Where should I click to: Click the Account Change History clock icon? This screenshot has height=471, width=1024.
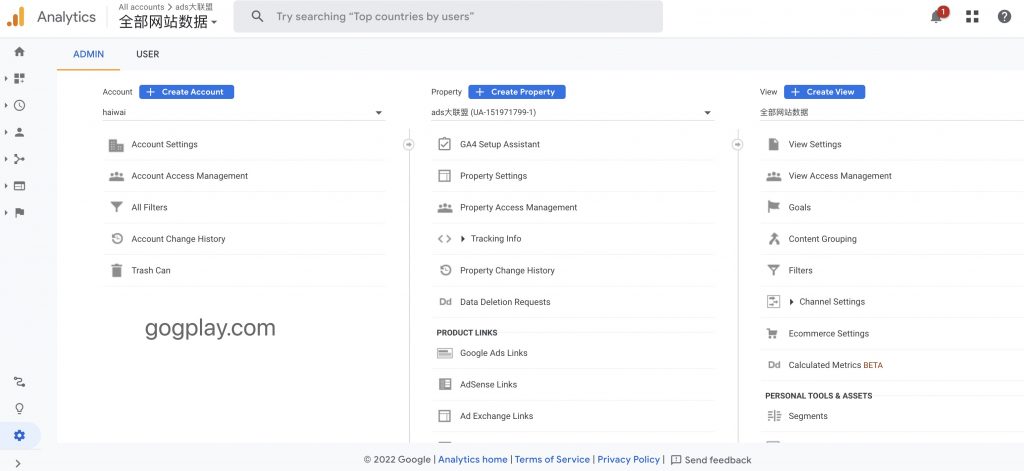pos(117,239)
